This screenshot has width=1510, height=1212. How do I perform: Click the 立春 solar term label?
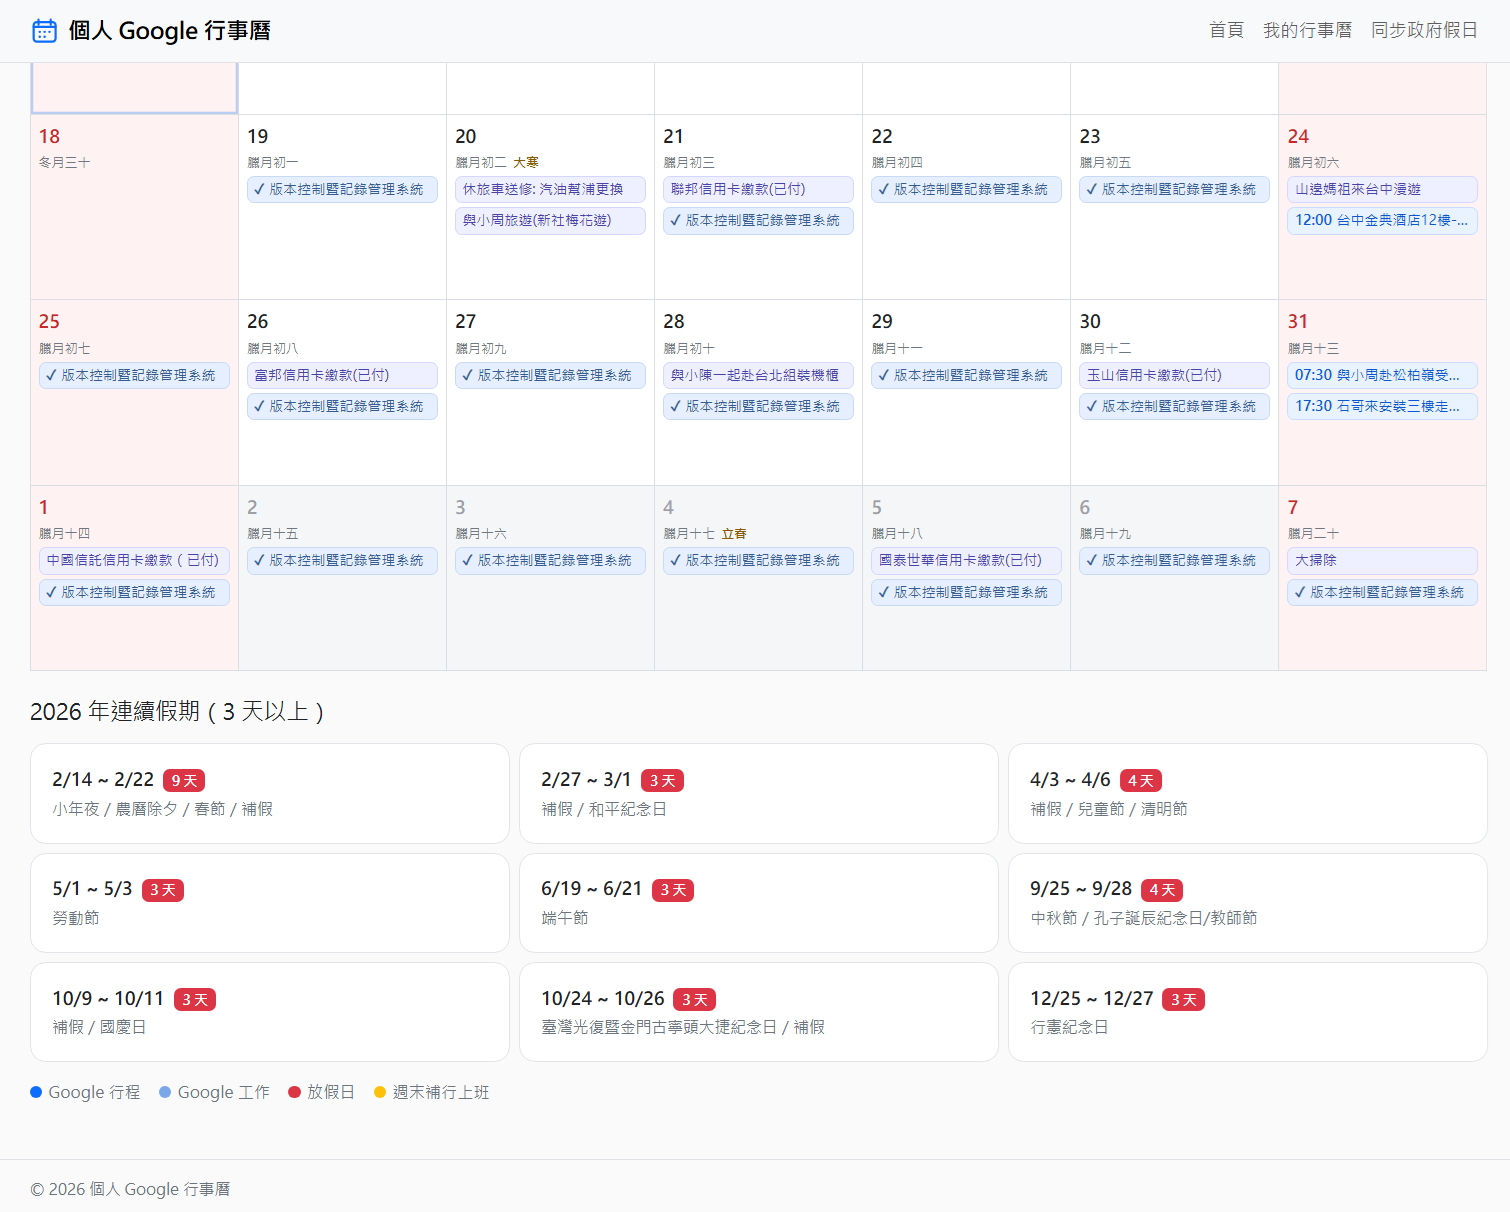tap(734, 534)
